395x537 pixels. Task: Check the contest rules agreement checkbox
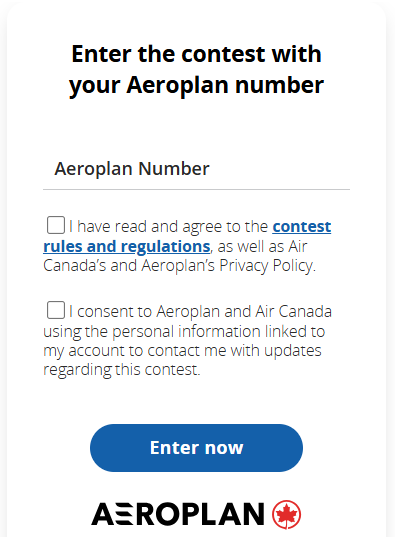coord(56,225)
